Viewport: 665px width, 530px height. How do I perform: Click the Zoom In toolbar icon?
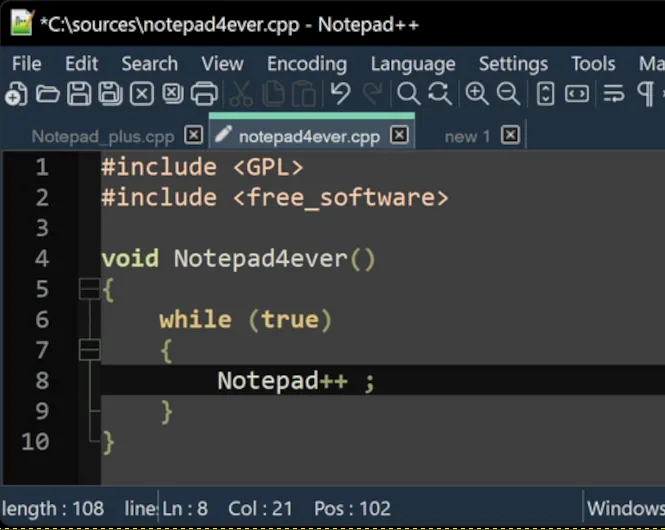[477, 95]
